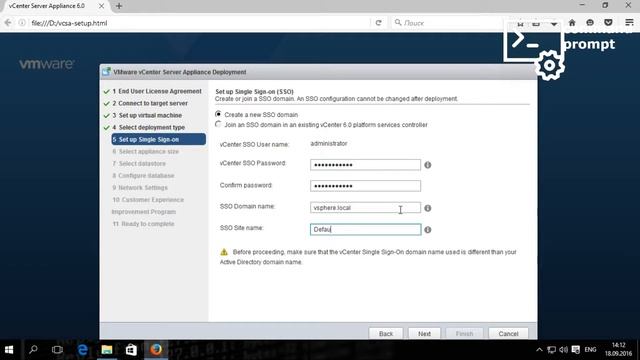640x360 pixels.
Task: Click step 6 Select appliance size
Action: pos(146,151)
